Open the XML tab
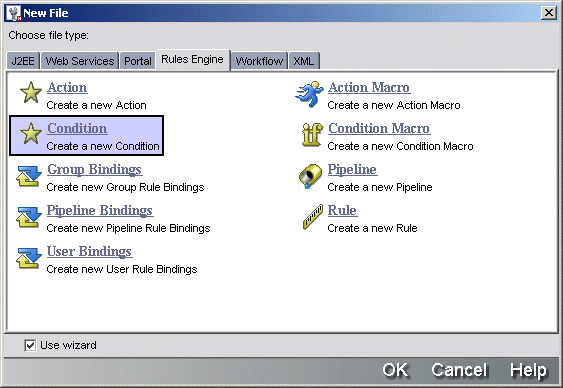The width and height of the screenshot is (563, 388). (304, 61)
